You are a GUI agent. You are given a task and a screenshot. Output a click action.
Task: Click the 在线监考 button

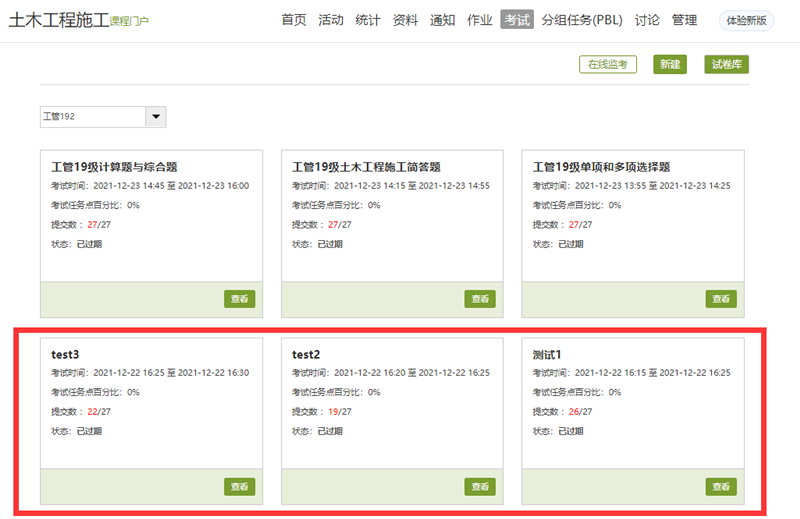coord(608,65)
